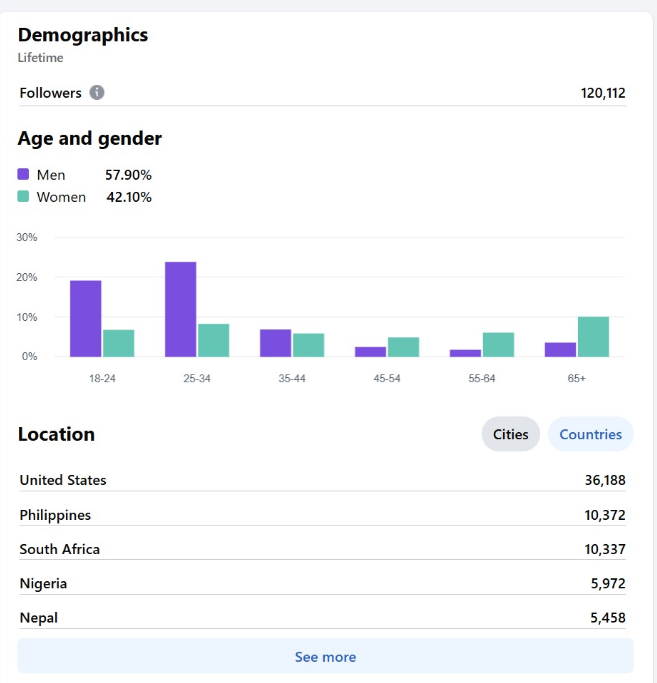
Task: Select the Women bar for 45-54
Action: point(403,347)
